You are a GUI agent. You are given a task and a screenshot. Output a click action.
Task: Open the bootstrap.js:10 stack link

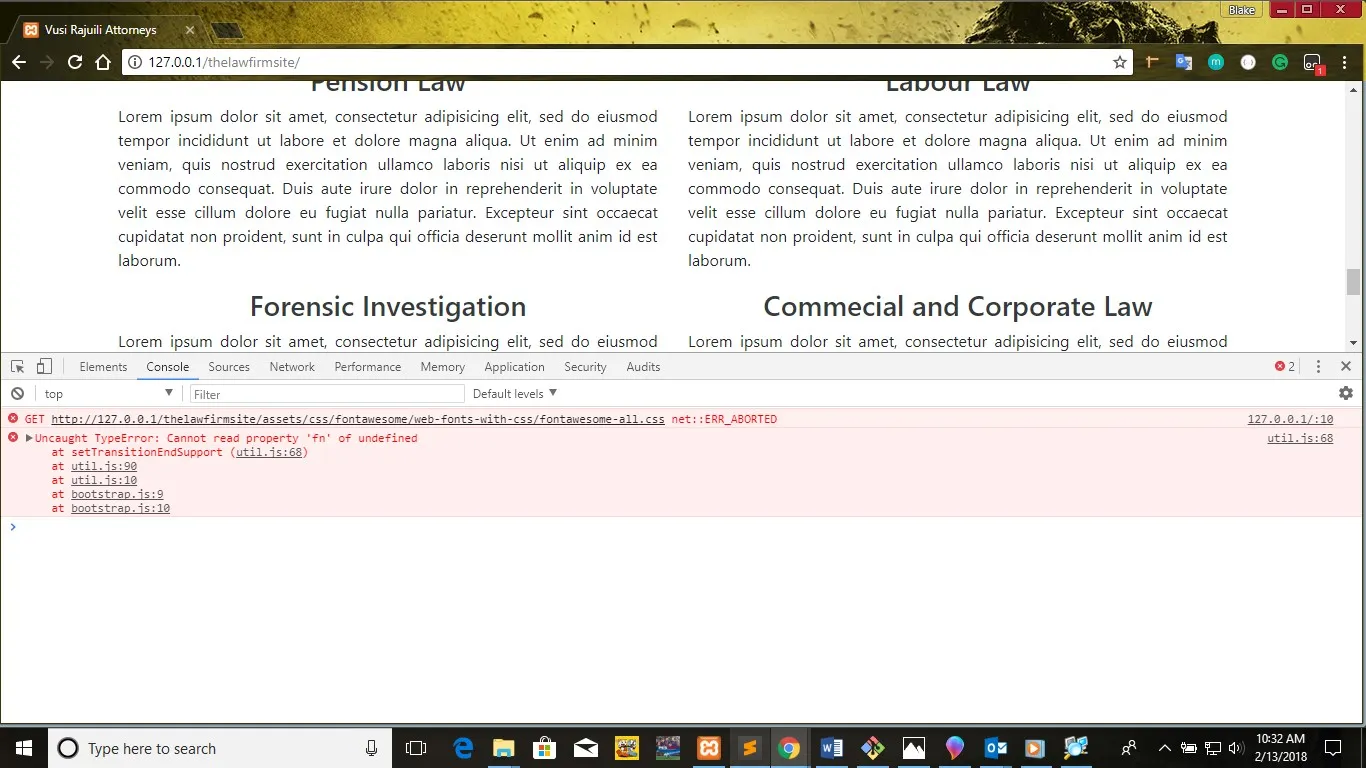coord(120,508)
